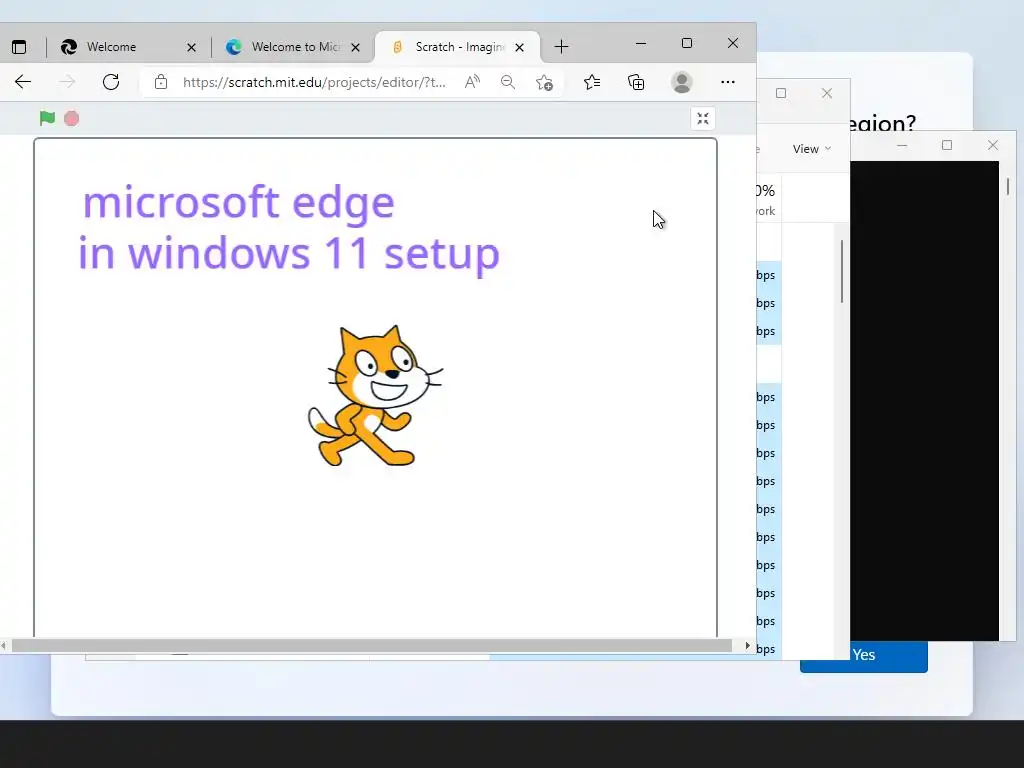The height and width of the screenshot is (768, 1024).
Task: Exit Scratch full screen stage mode
Action: pyautogui.click(x=703, y=118)
